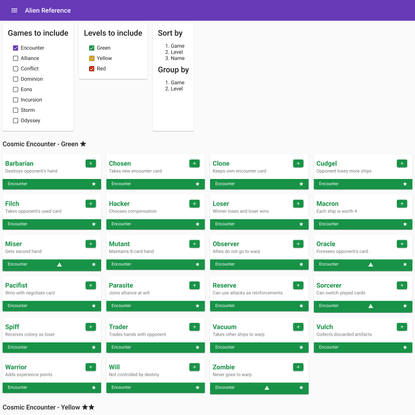This screenshot has height=415, width=415.
Task: Click the Alien Reference title
Action: pyautogui.click(x=48, y=10)
